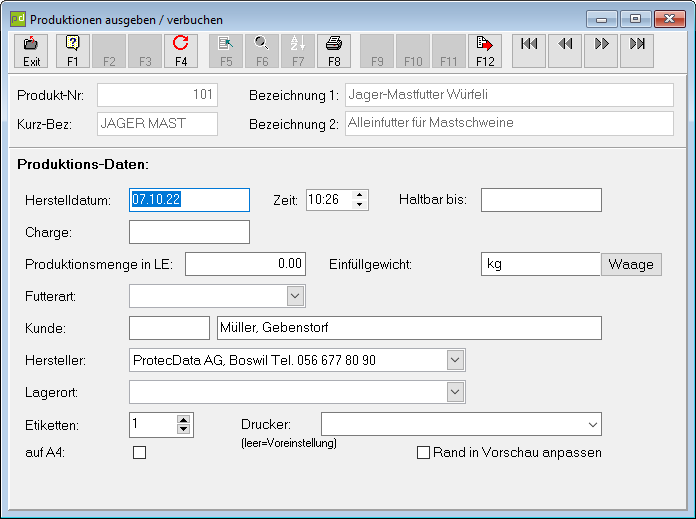This screenshot has width=696, height=519.
Task: Jump to the last record
Action: (x=637, y=51)
